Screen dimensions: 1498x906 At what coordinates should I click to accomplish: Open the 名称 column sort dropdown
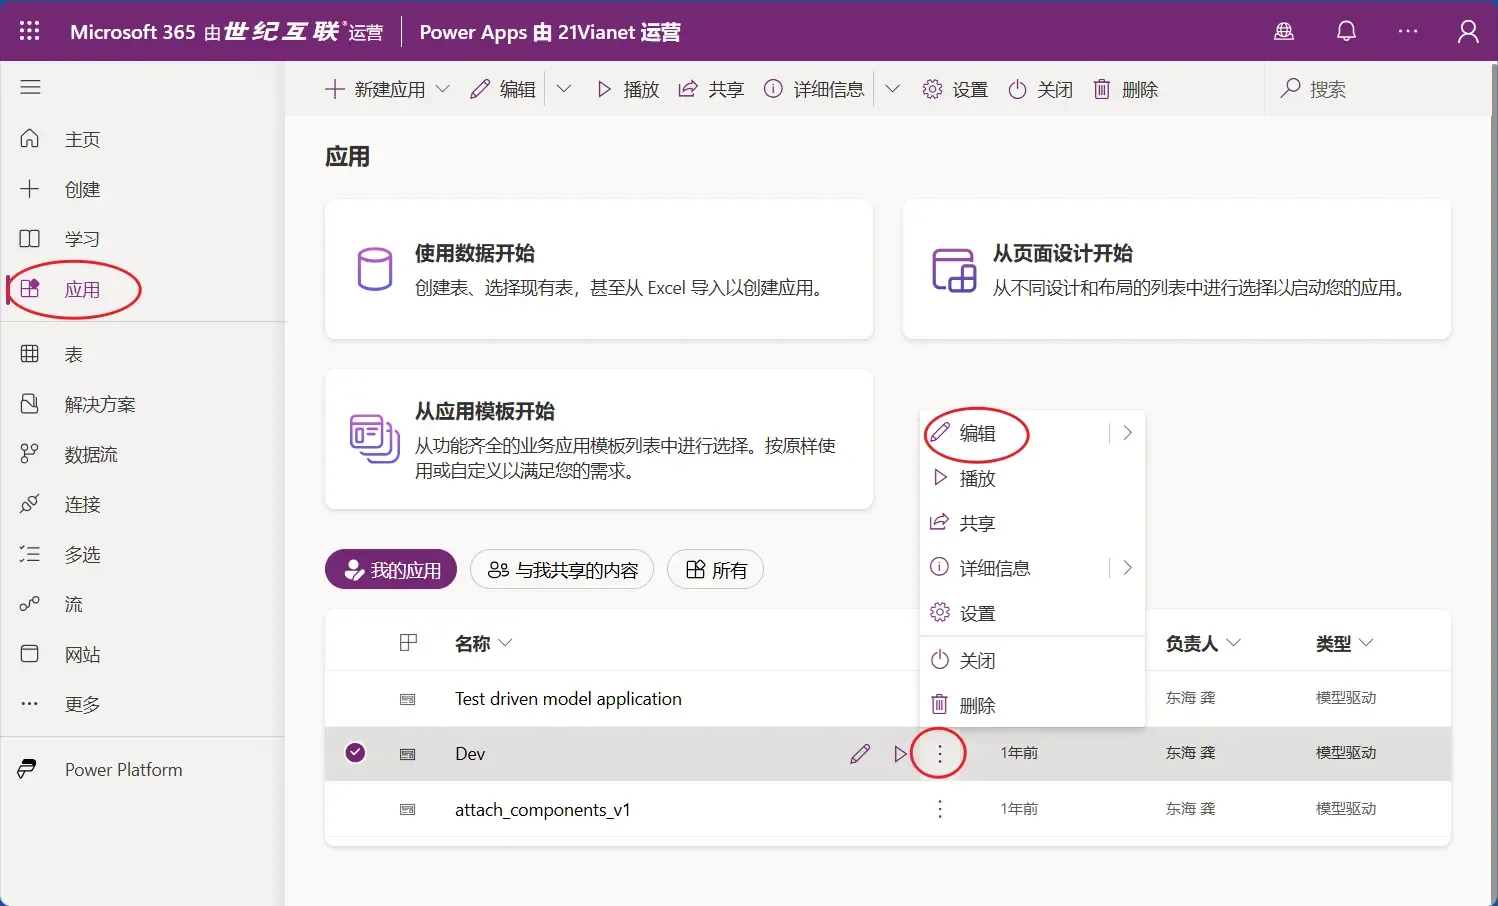pos(506,643)
